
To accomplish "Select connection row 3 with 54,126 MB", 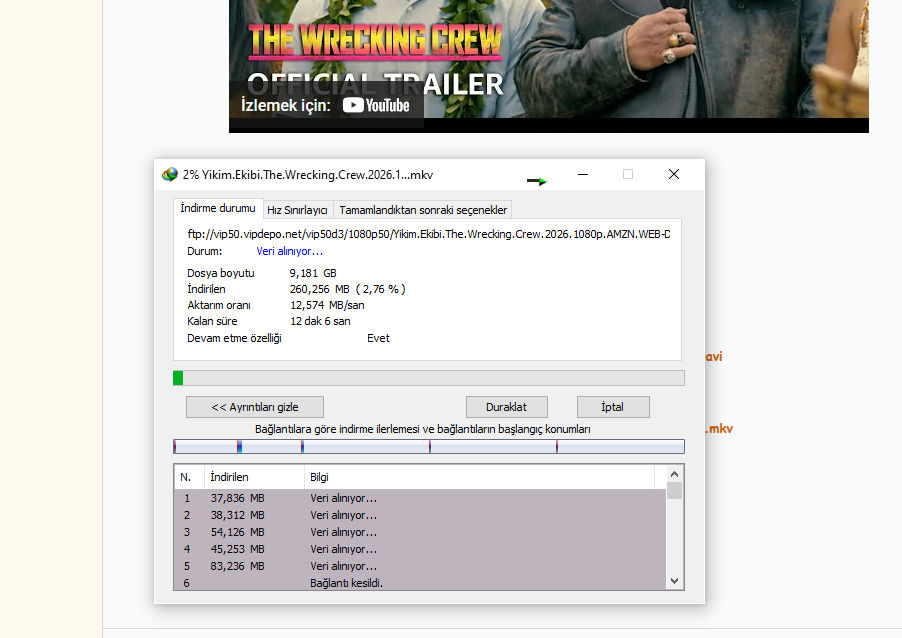I will pos(420,532).
